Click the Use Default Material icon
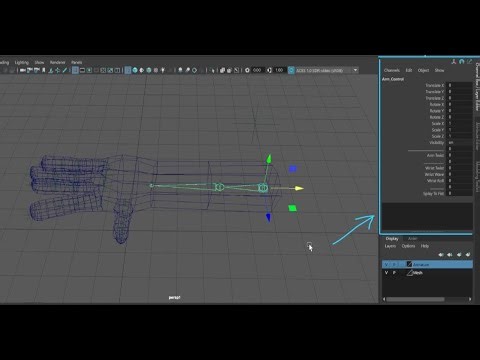The width and height of the screenshot is (480, 360). [142, 70]
